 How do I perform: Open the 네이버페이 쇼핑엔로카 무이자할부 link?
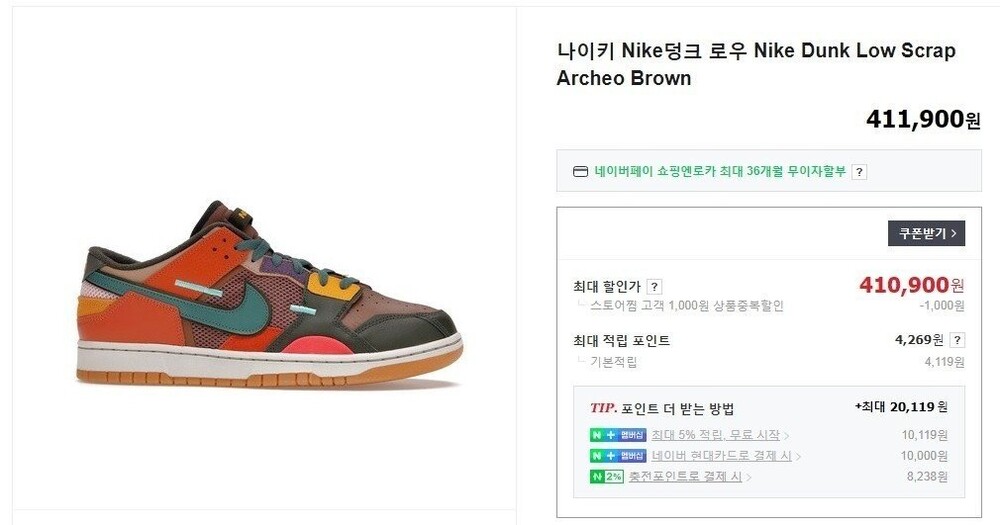tap(720, 171)
